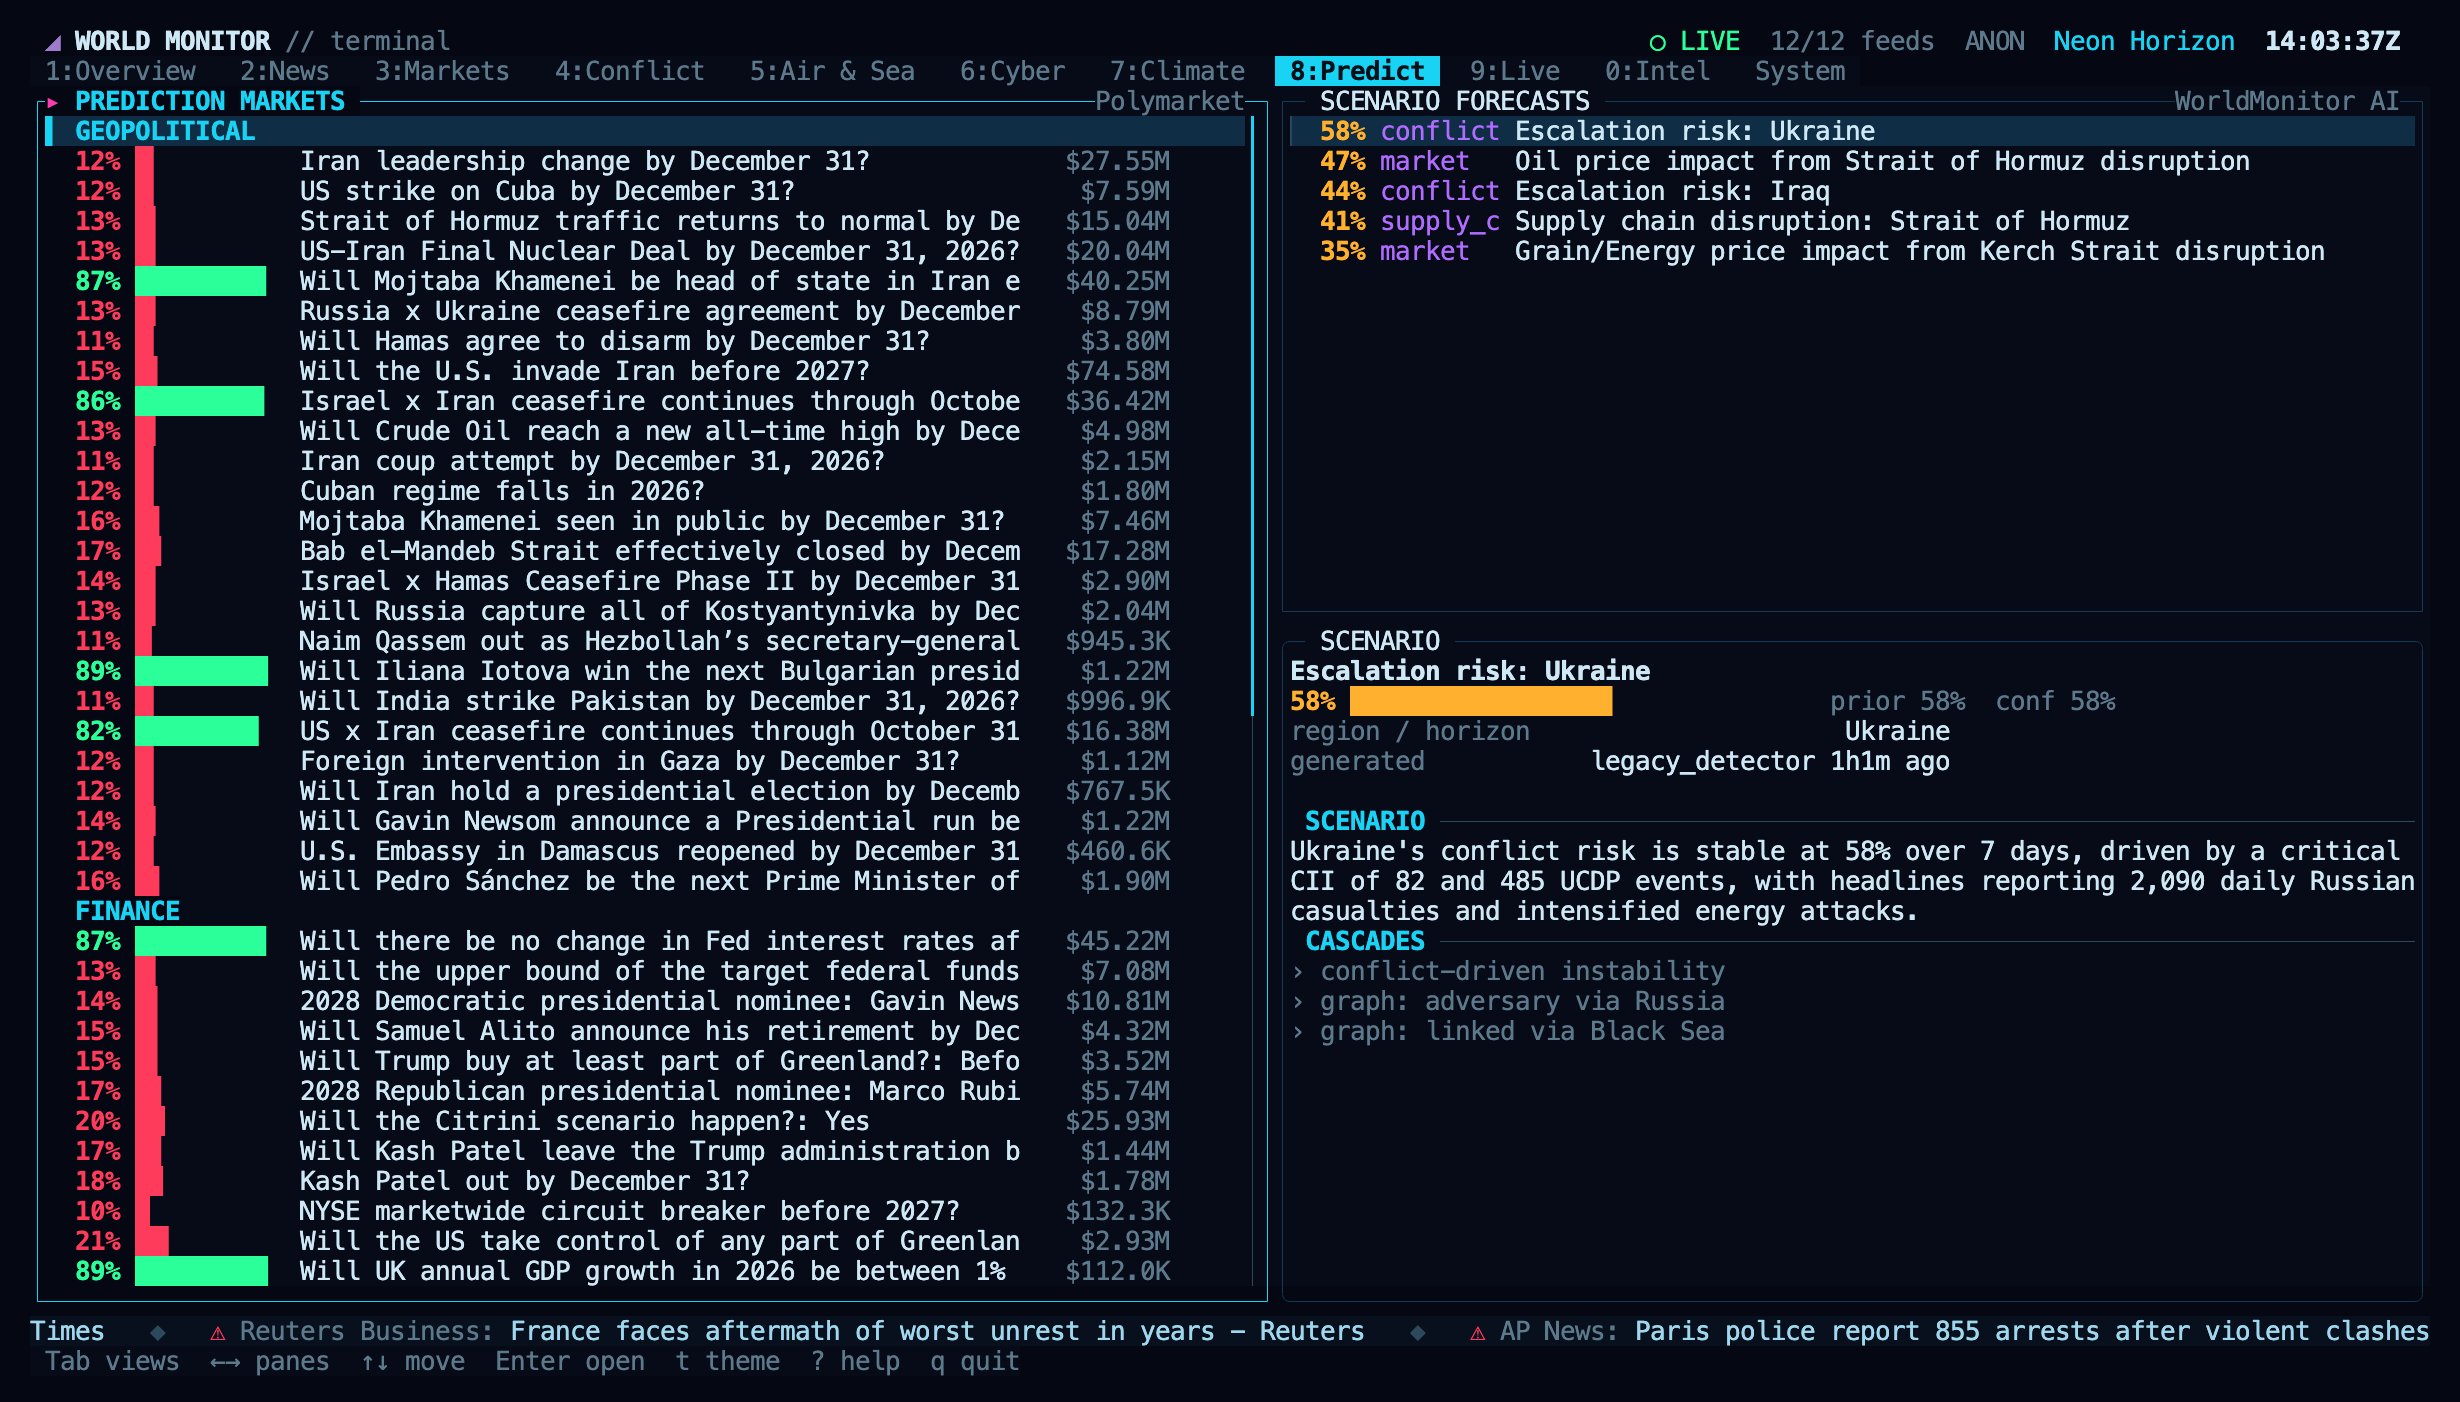This screenshot has width=2460, height=1402.
Task: Click the Neon Horizon theme name
Action: [2144, 41]
